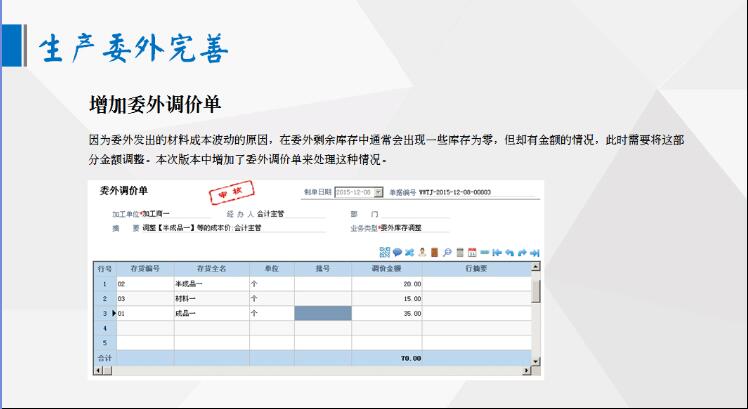
Task: Jump to first record arrow icon
Action: pyautogui.click(x=496, y=252)
